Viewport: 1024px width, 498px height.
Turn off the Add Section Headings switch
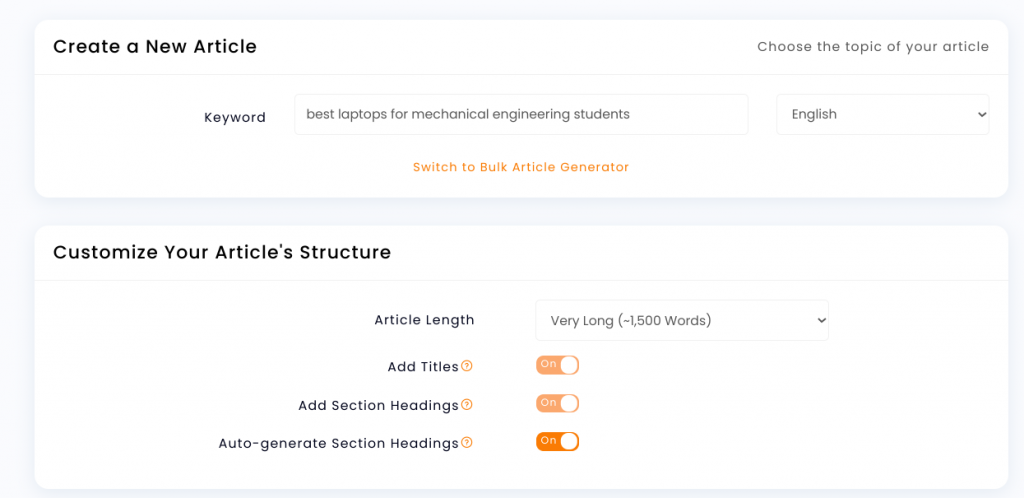click(558, 403)
